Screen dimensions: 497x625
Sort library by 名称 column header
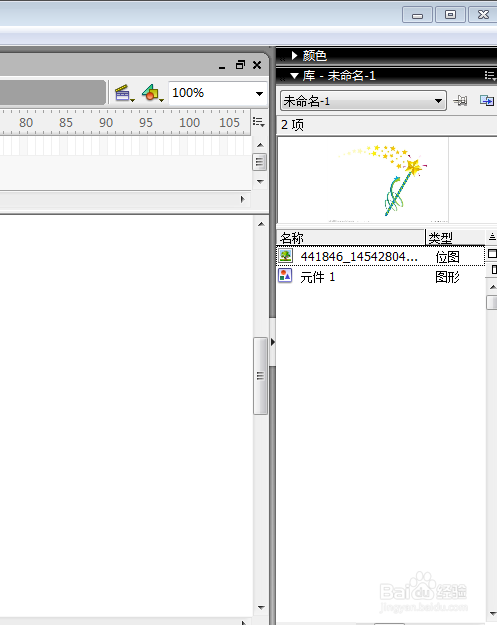point(351,238)
